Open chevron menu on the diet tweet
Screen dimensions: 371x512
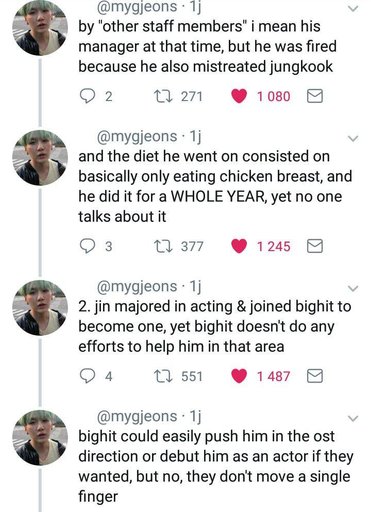[x=353, y=138]
